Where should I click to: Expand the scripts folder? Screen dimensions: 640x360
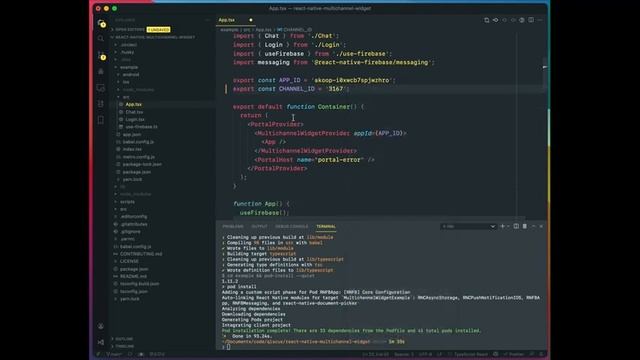(x=127, y=202)
